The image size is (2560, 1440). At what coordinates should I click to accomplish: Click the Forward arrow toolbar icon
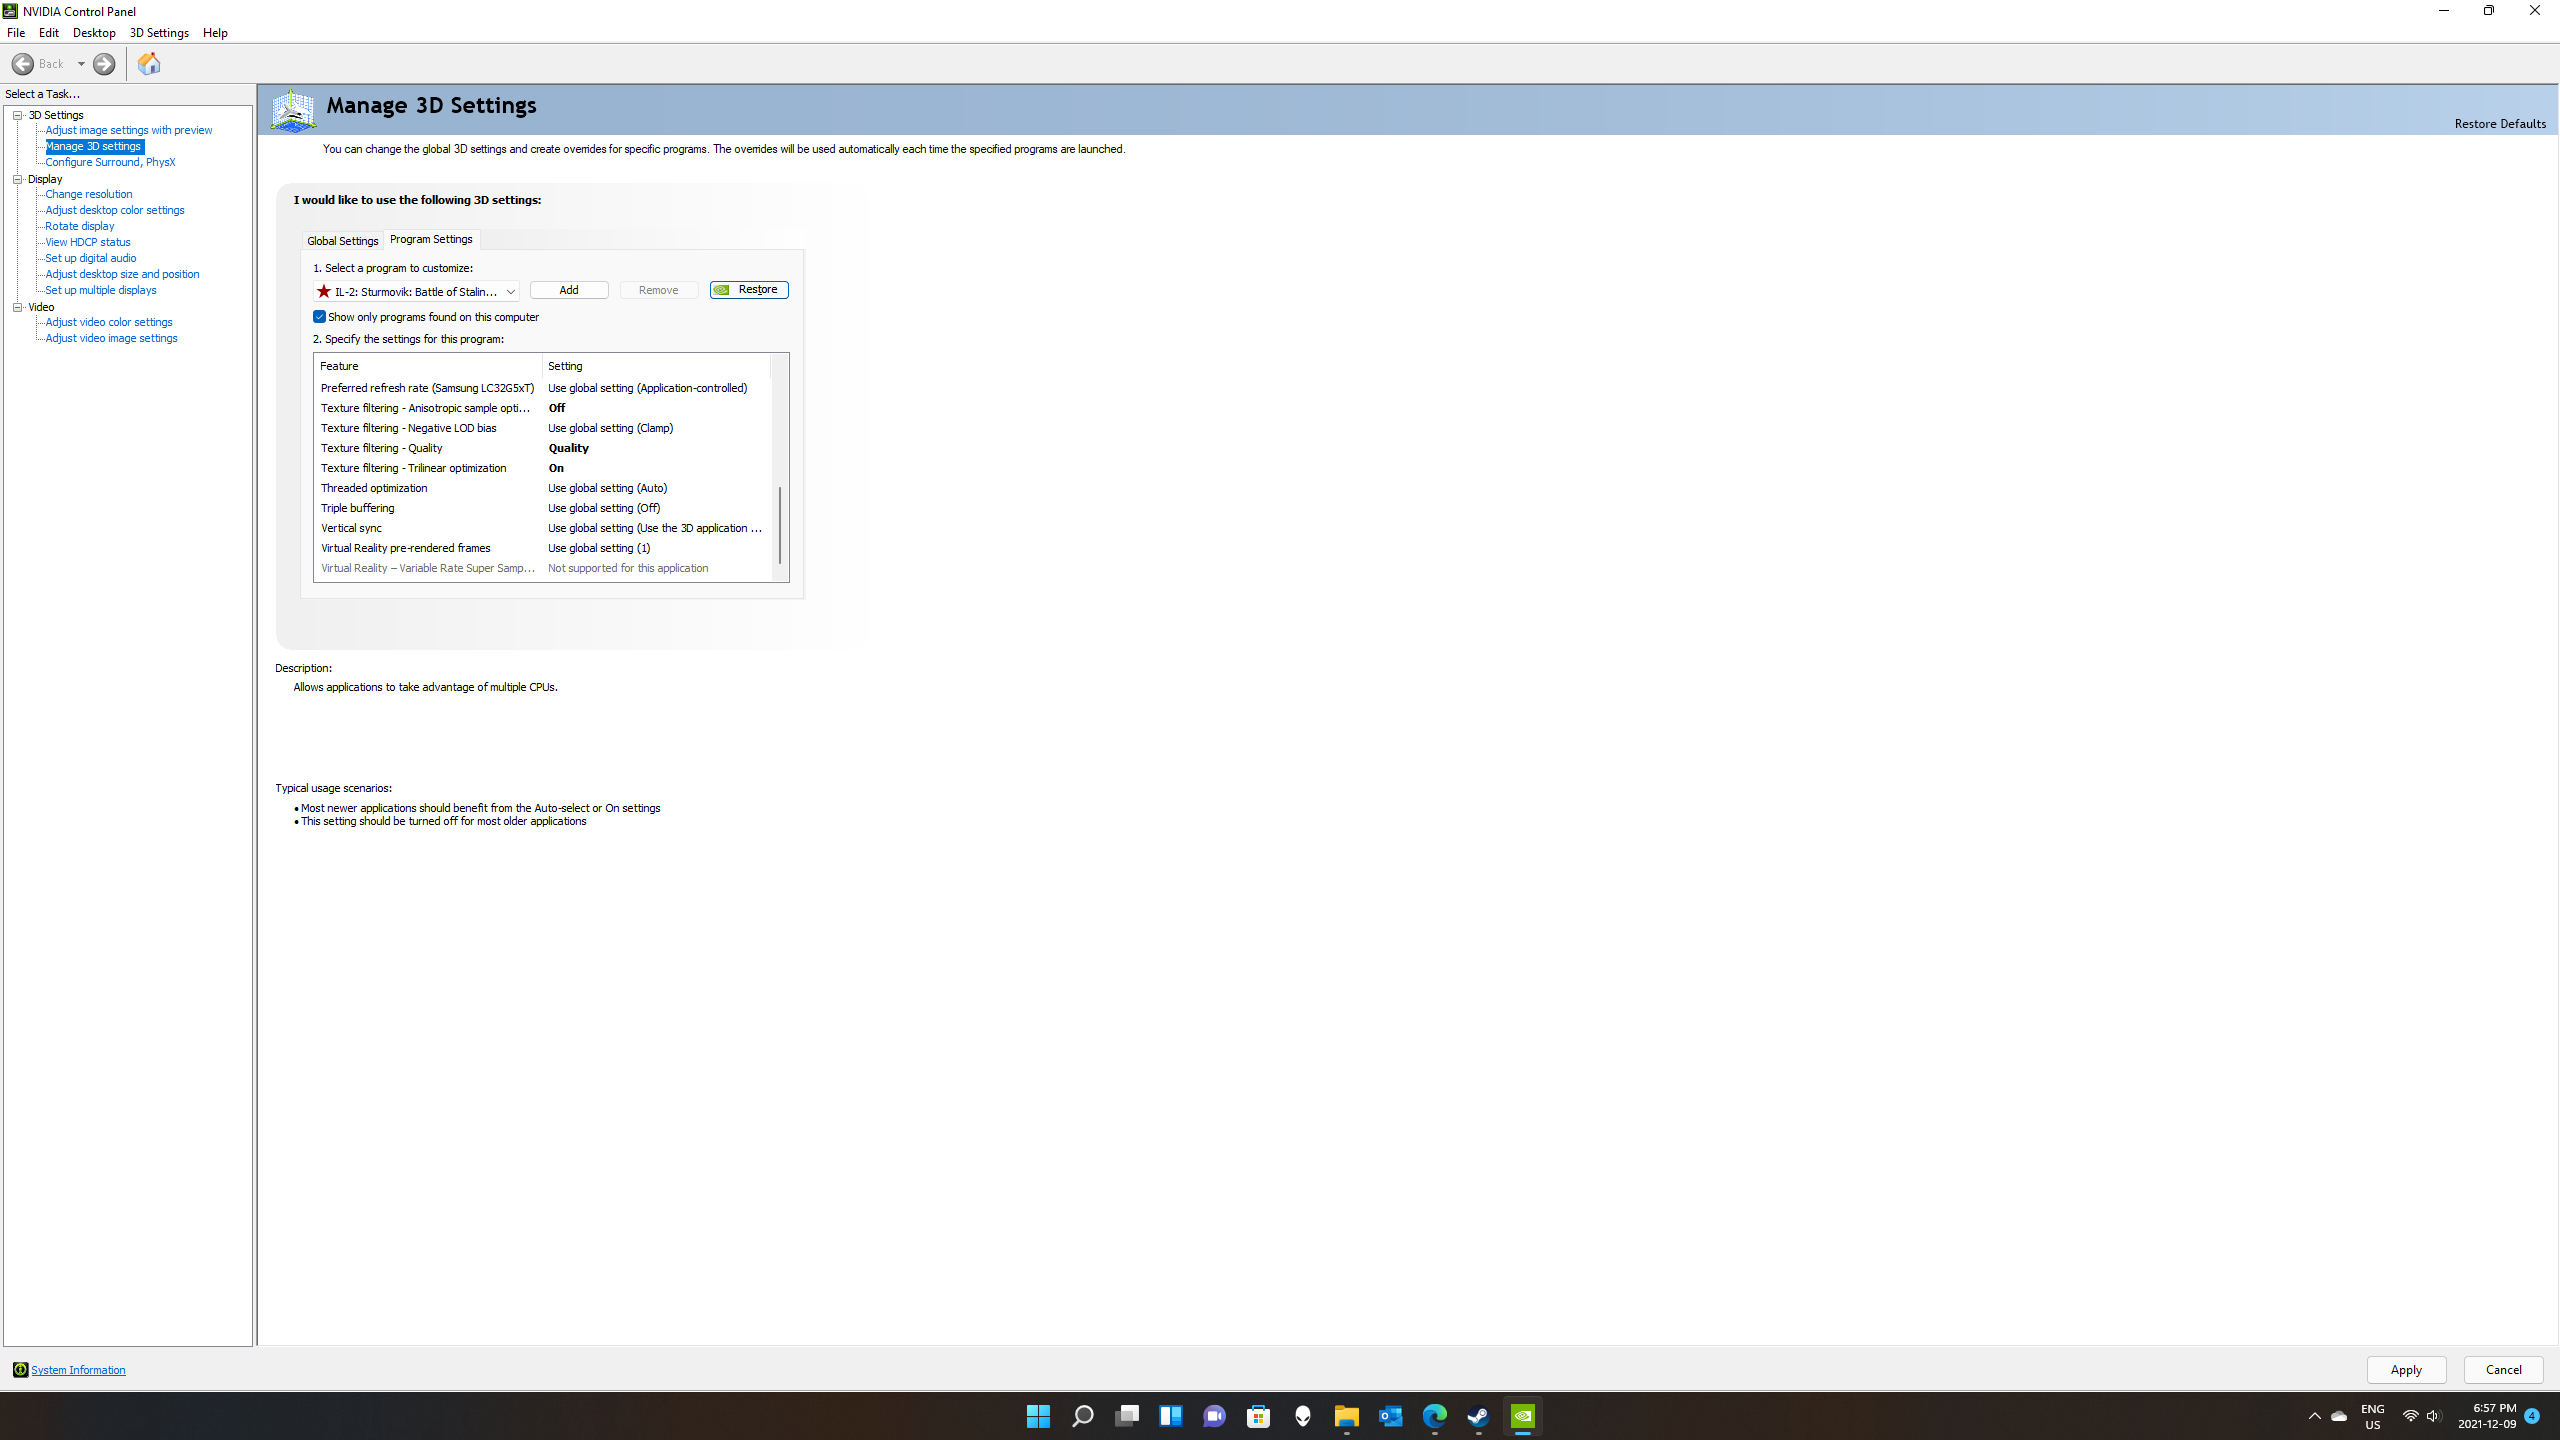pos(104,64)
